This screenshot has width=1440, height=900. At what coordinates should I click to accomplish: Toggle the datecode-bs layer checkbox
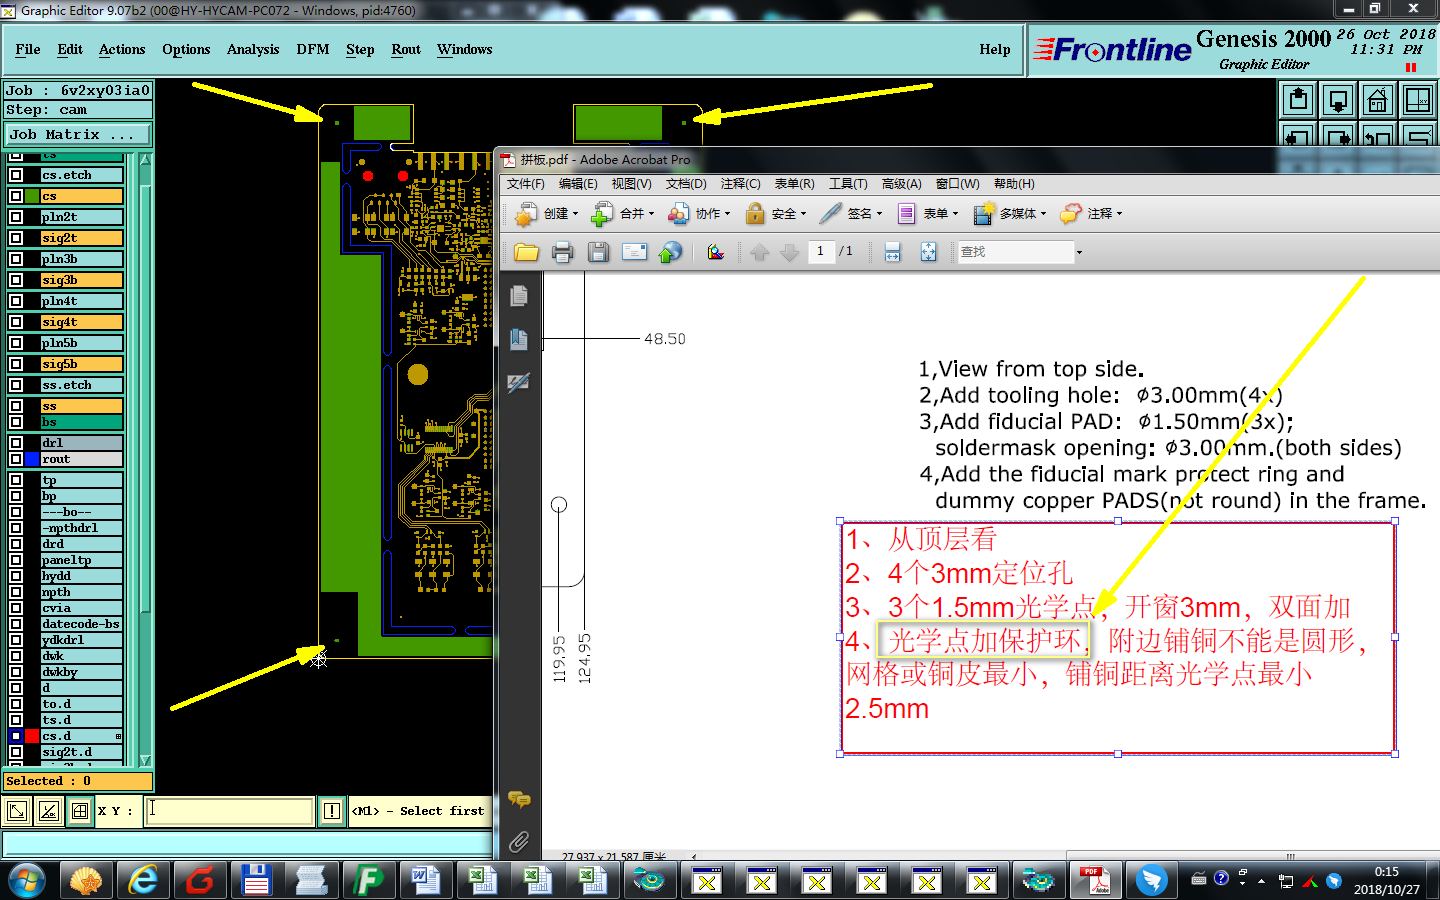16,624
